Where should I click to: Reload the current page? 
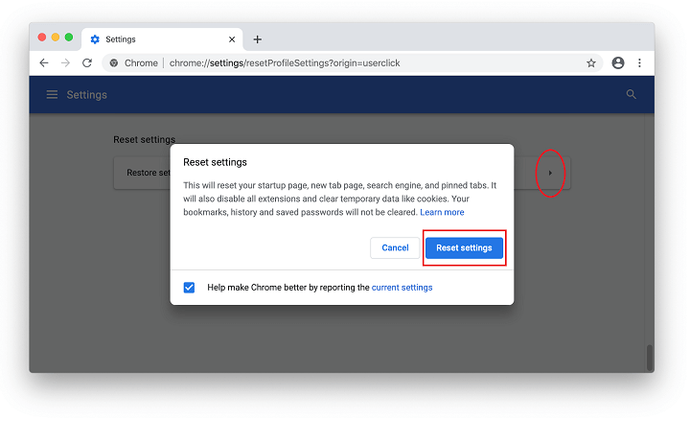87,63
